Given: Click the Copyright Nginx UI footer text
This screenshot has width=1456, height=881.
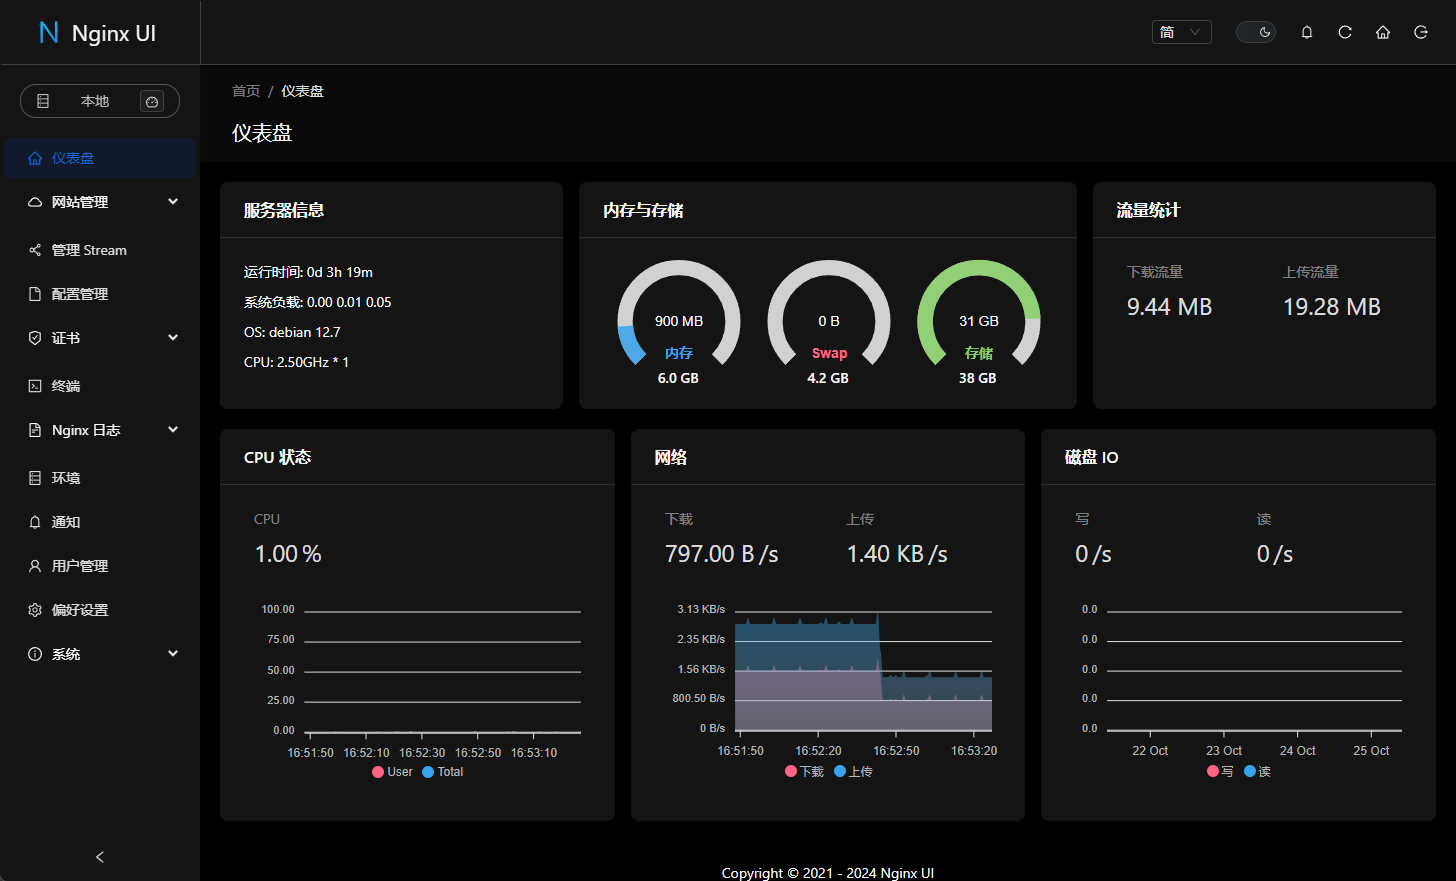Looking at the screenshot, I should (828, 873).
